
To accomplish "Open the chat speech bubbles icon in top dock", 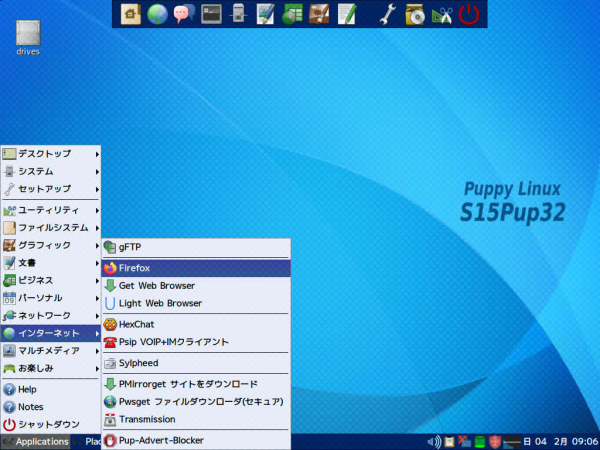I will 184,14.
